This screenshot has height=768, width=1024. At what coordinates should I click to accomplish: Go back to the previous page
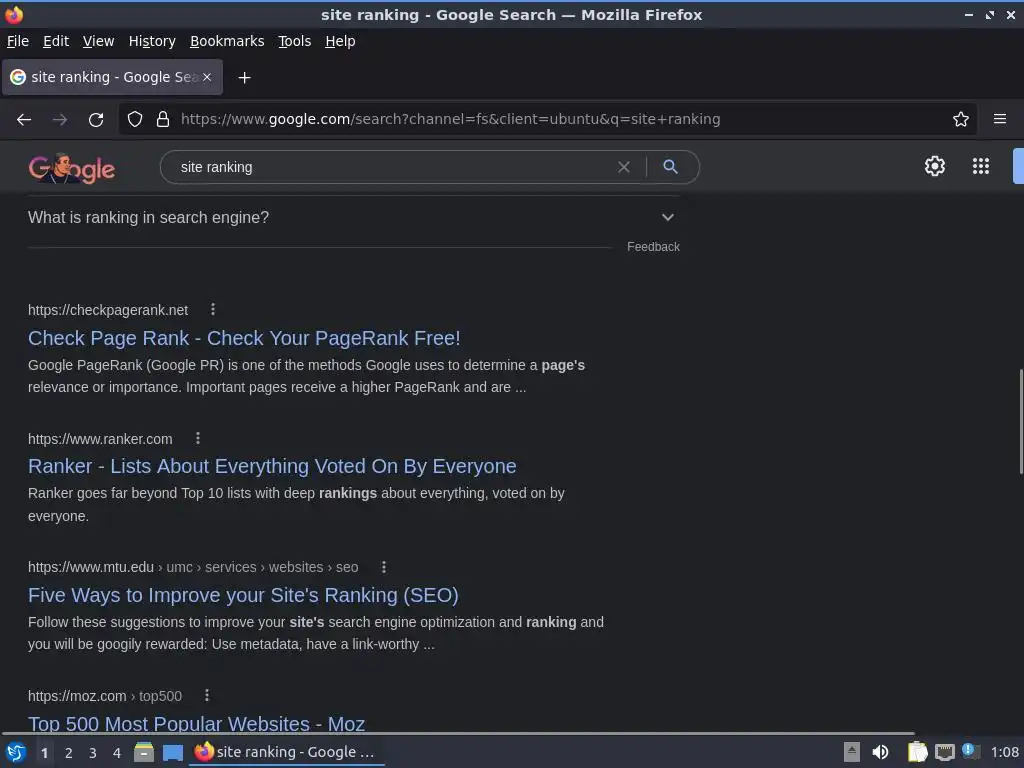point(24,120)
